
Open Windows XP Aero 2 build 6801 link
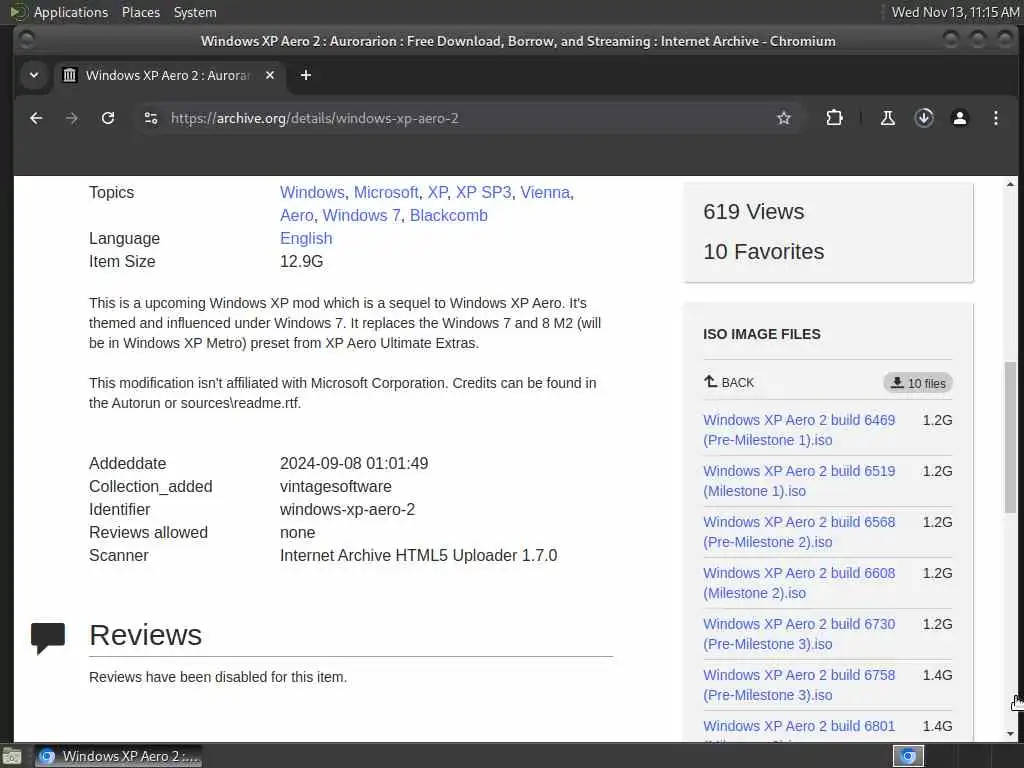click(799, 726)
